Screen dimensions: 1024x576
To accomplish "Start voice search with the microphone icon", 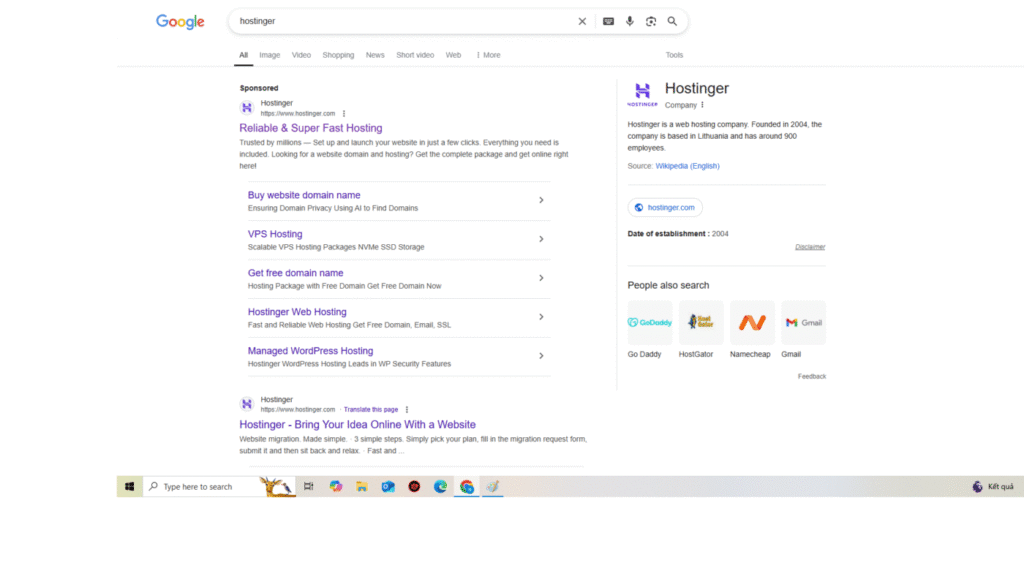I will [630, 22].
